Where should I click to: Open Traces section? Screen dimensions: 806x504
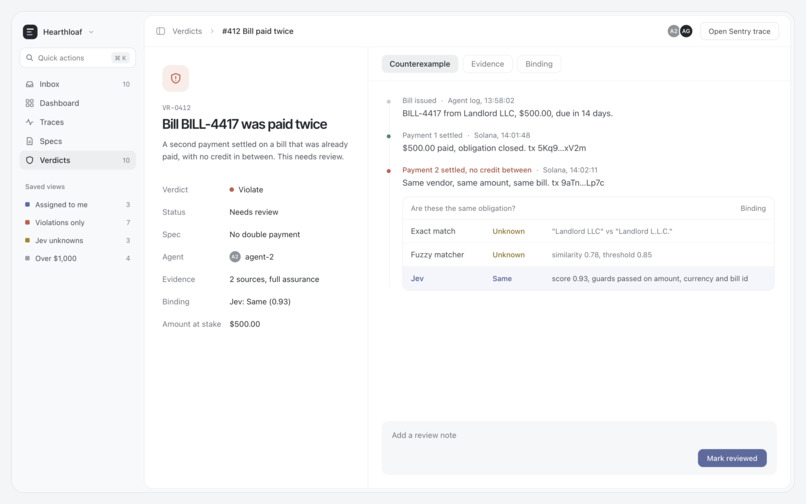pyautogui.click(x=78, y=122)
